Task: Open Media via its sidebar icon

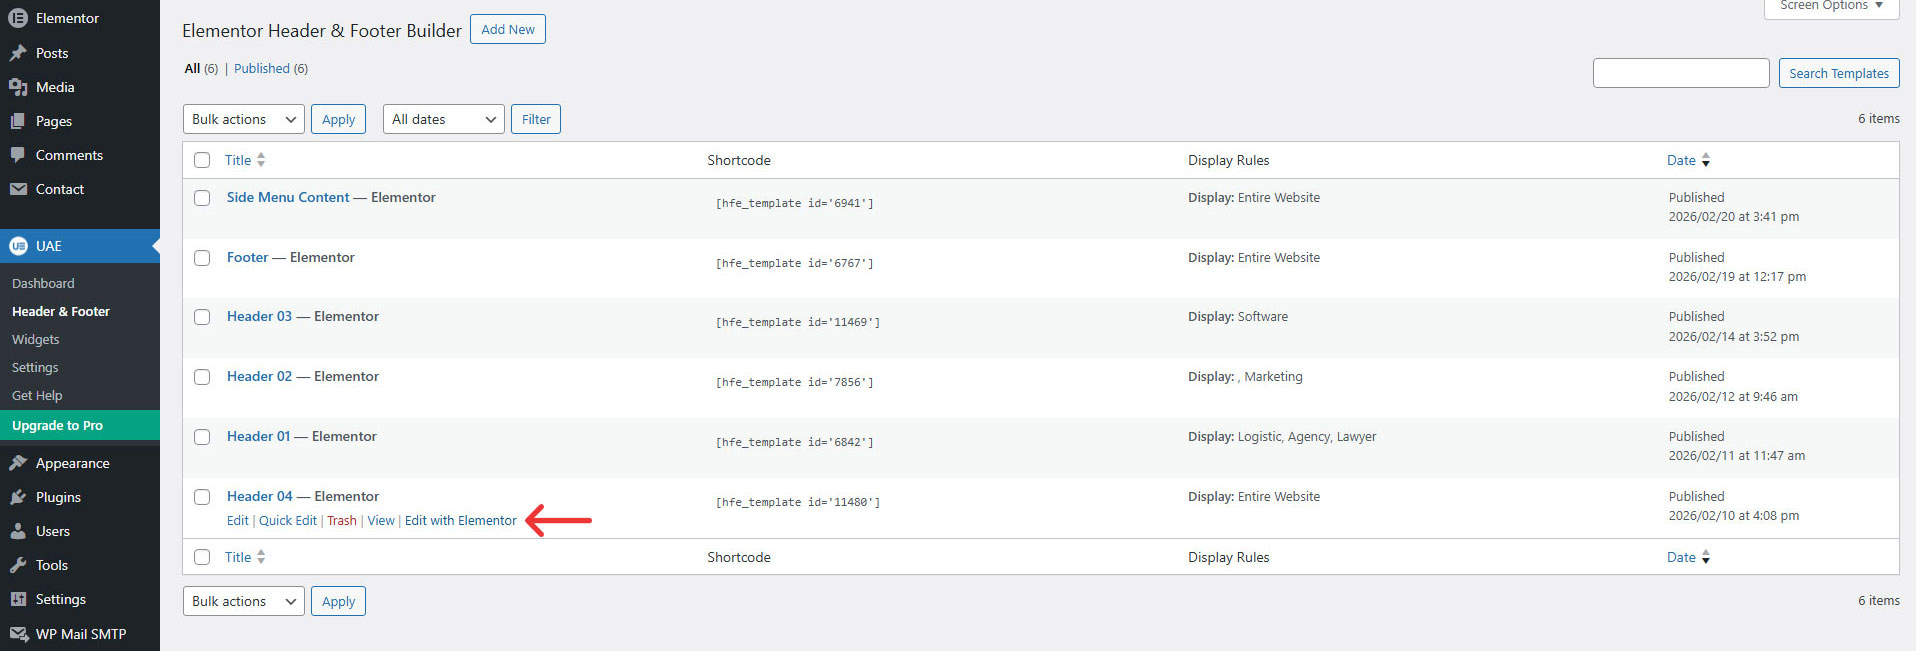Action: [x=18, y=87]
